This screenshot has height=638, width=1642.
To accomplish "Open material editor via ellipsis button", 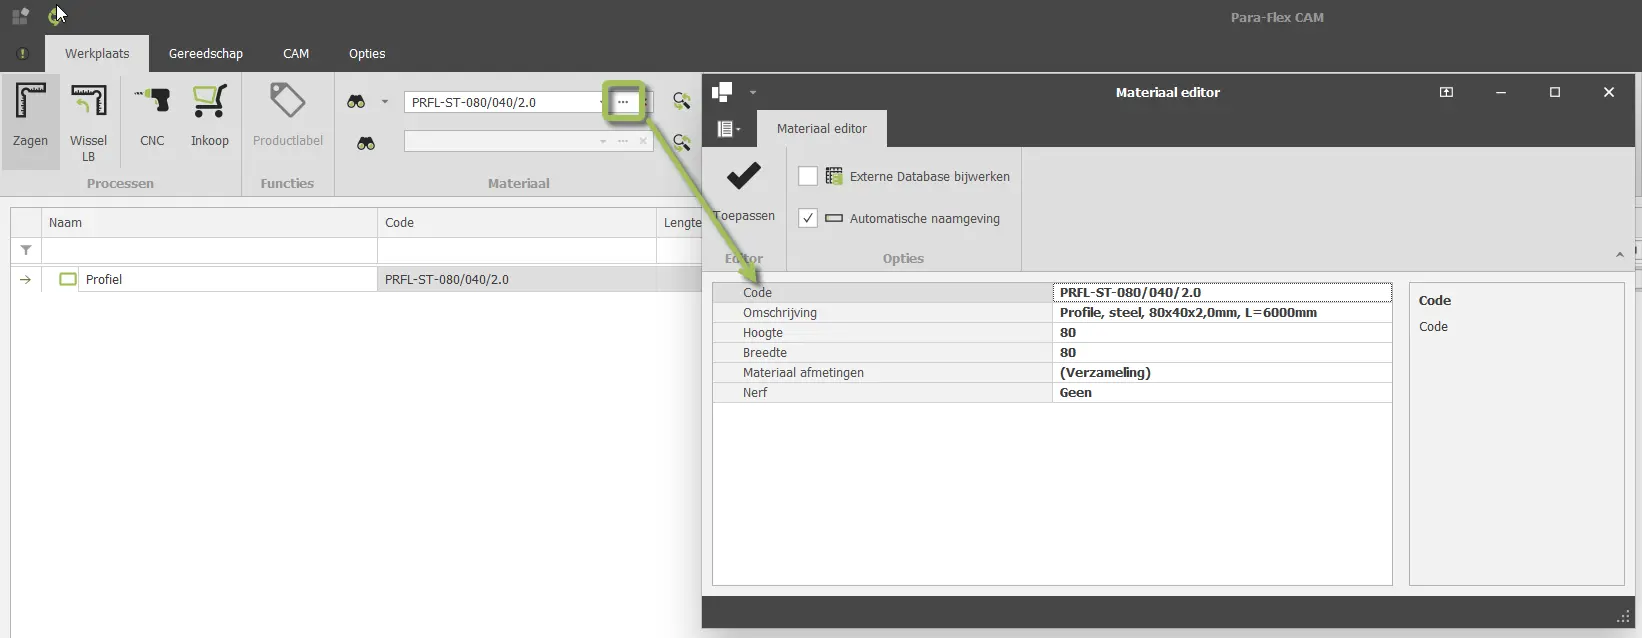I will pos(623,102).
